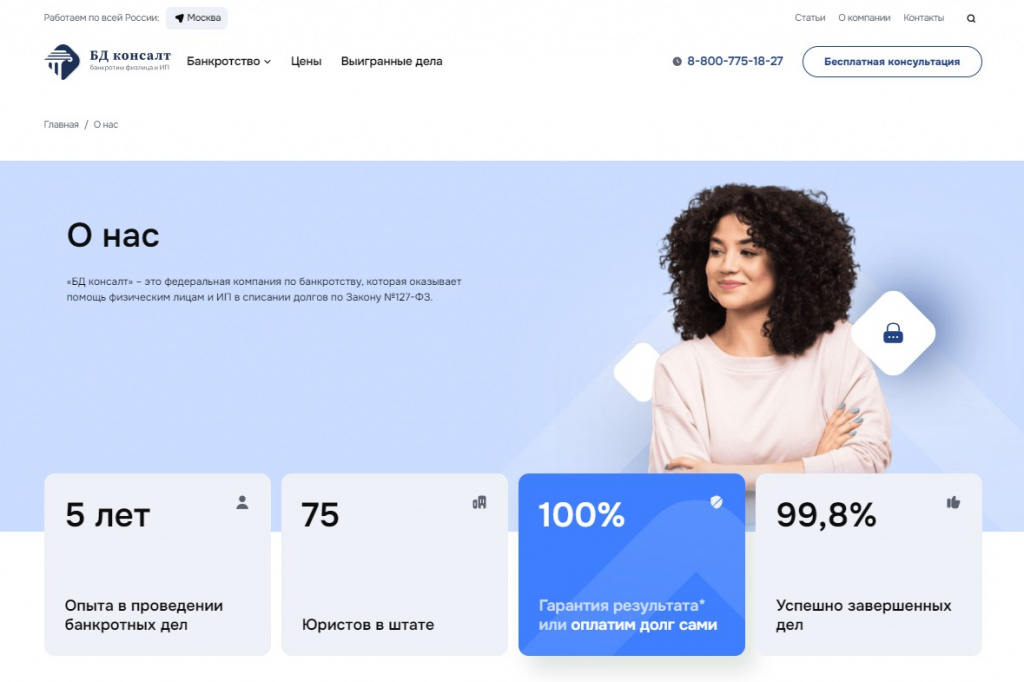This screenshot has width=1024, height=682.
Task: Expand the Банкротство dropdown menu
Action: (229, 61)
